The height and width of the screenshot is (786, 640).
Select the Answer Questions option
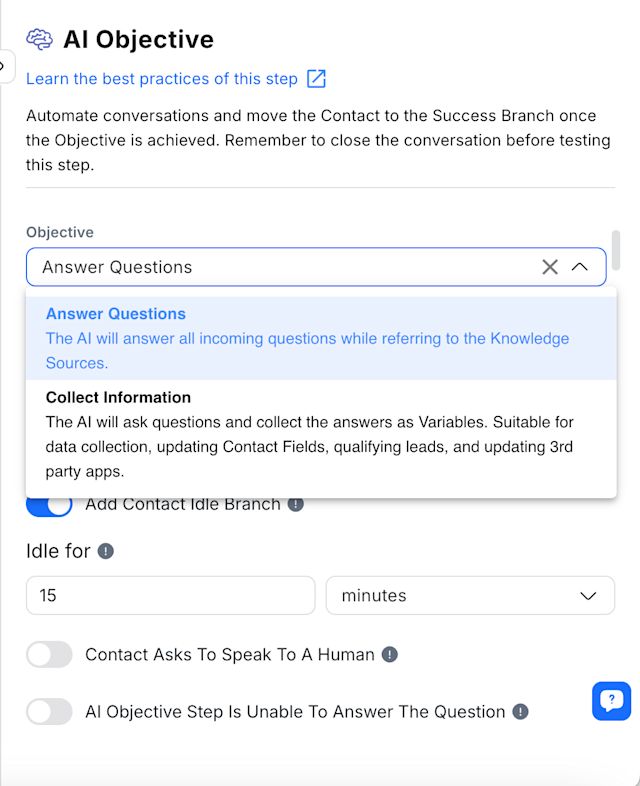(x=321, y=338)
